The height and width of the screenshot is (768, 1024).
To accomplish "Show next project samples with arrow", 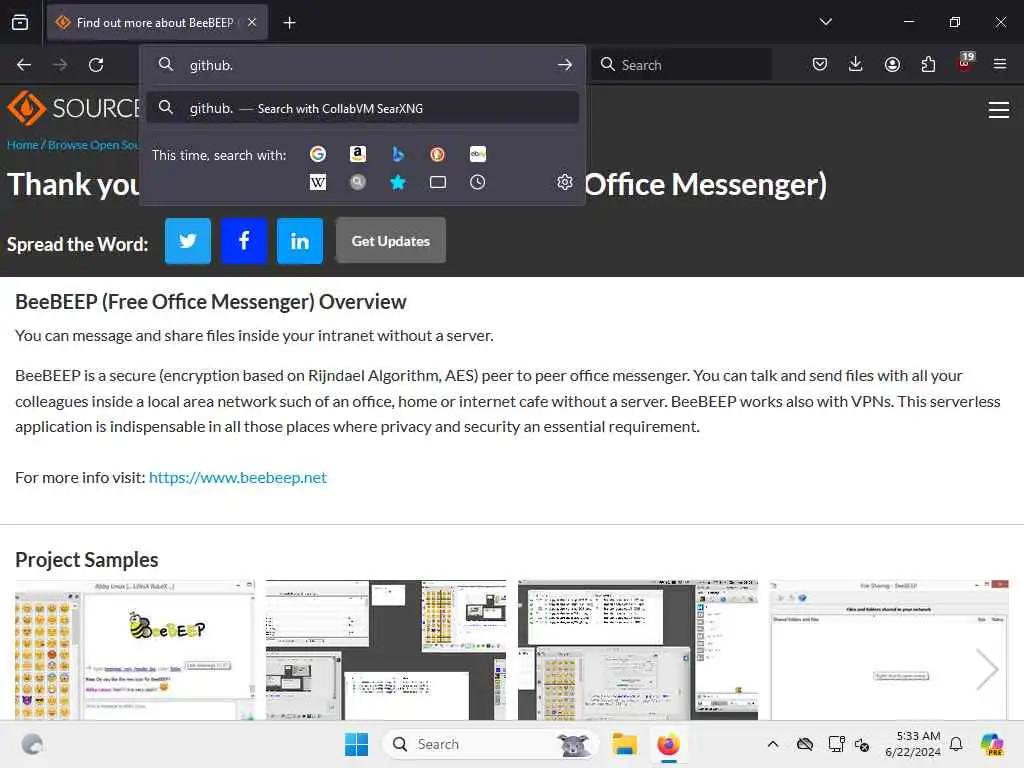I will click(987, 669).
